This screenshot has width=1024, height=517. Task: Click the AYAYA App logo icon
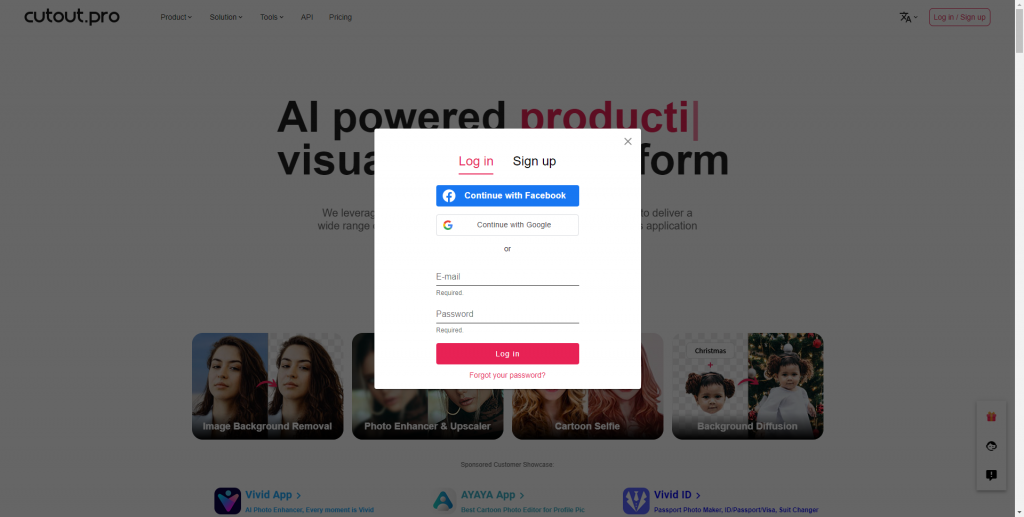coord(443,501)
